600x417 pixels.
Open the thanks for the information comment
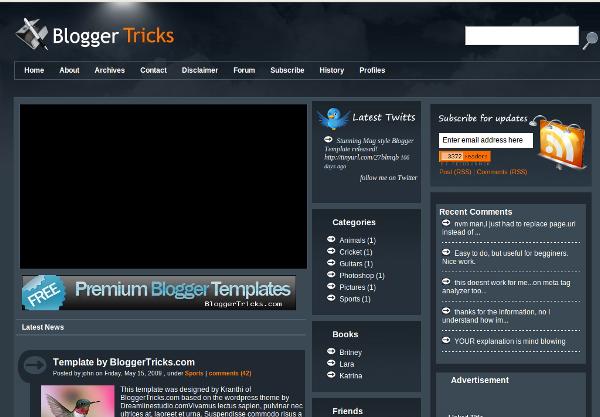[x=496, y=316]
